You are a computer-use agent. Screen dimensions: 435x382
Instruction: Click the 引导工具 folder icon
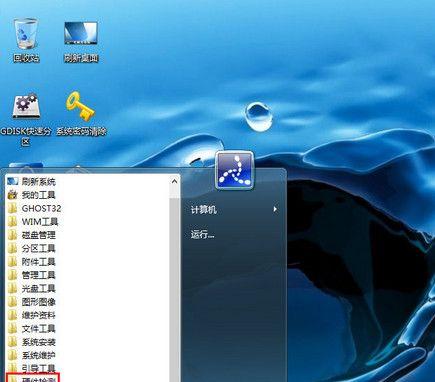tap(12, 368)
